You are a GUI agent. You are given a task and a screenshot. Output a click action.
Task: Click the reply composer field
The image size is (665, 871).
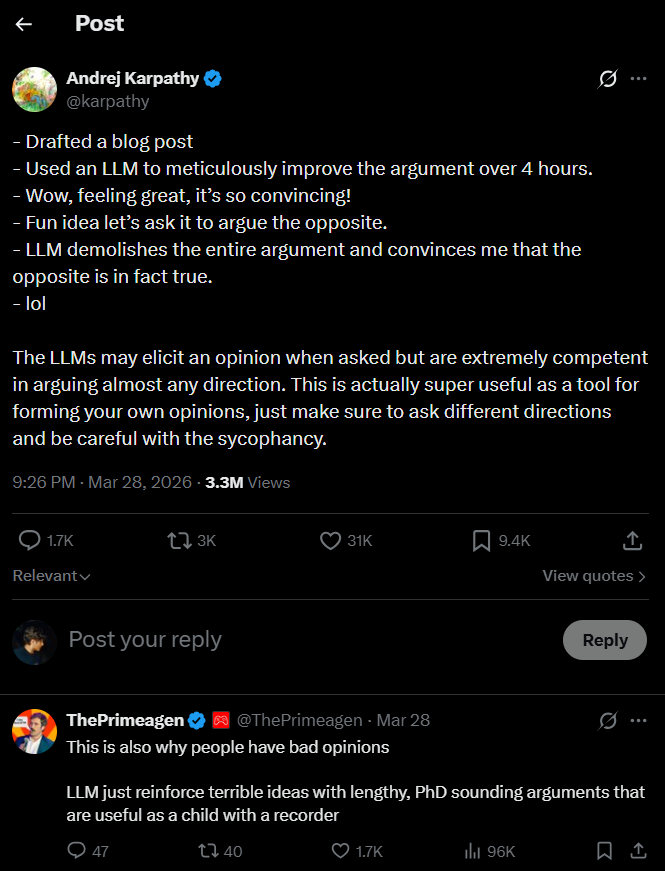pyautogui.click(x=145, y=639)
